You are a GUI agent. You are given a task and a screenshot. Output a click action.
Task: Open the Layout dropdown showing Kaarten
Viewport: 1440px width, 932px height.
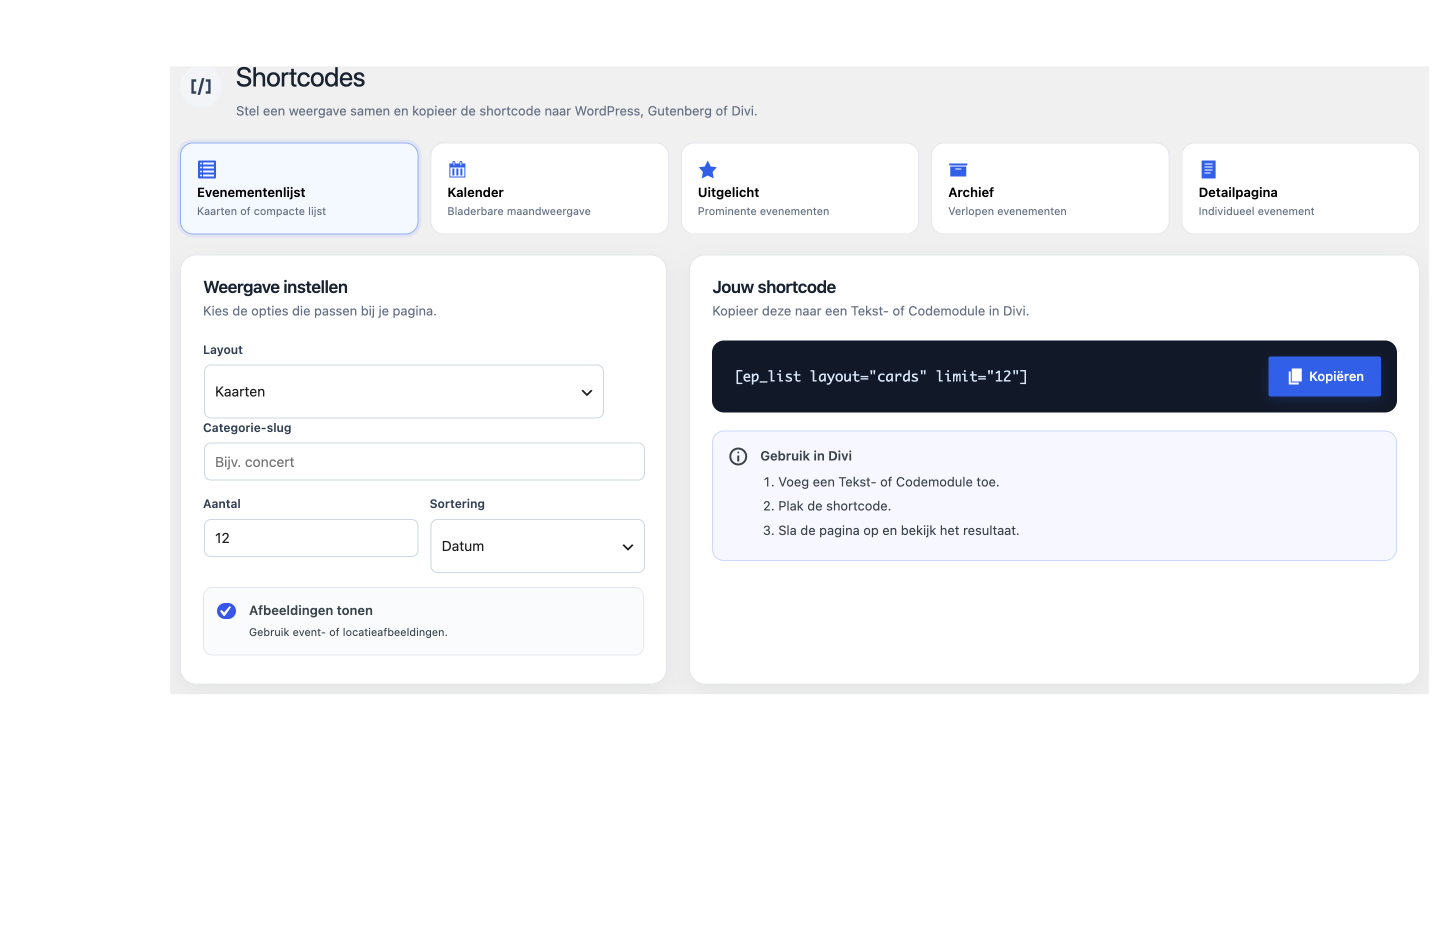click(404, 391)
